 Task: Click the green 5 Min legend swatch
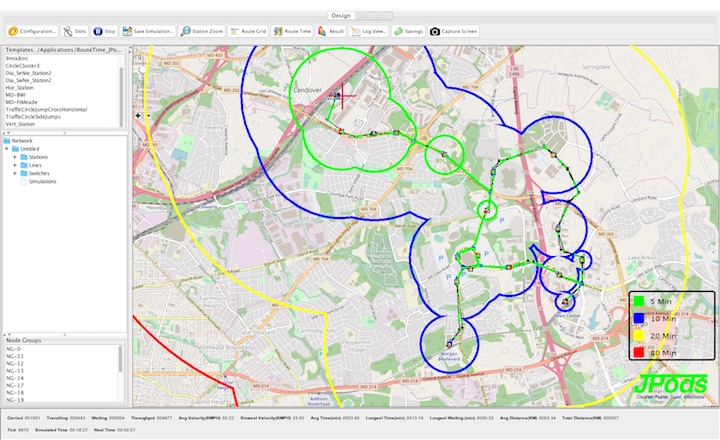[637, 300]
